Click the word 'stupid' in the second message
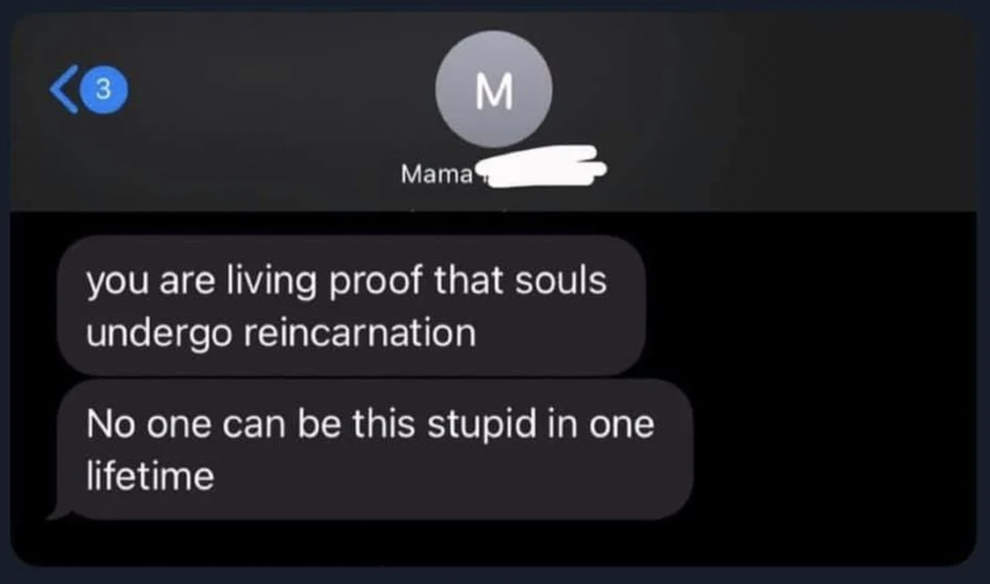The width and height of the screenshot is (990, 584). click(482, 424)
